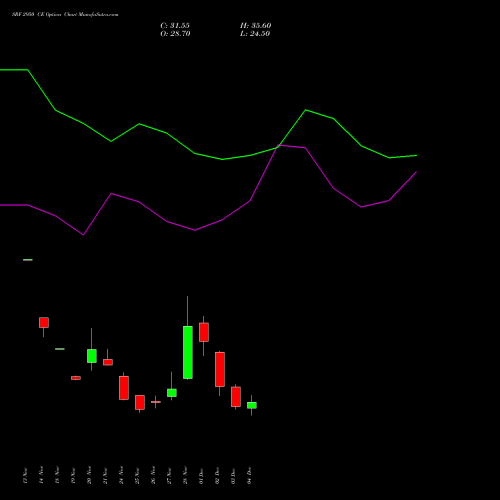
Task: Click the 04 Dec date label
Action: click(249, 476)
